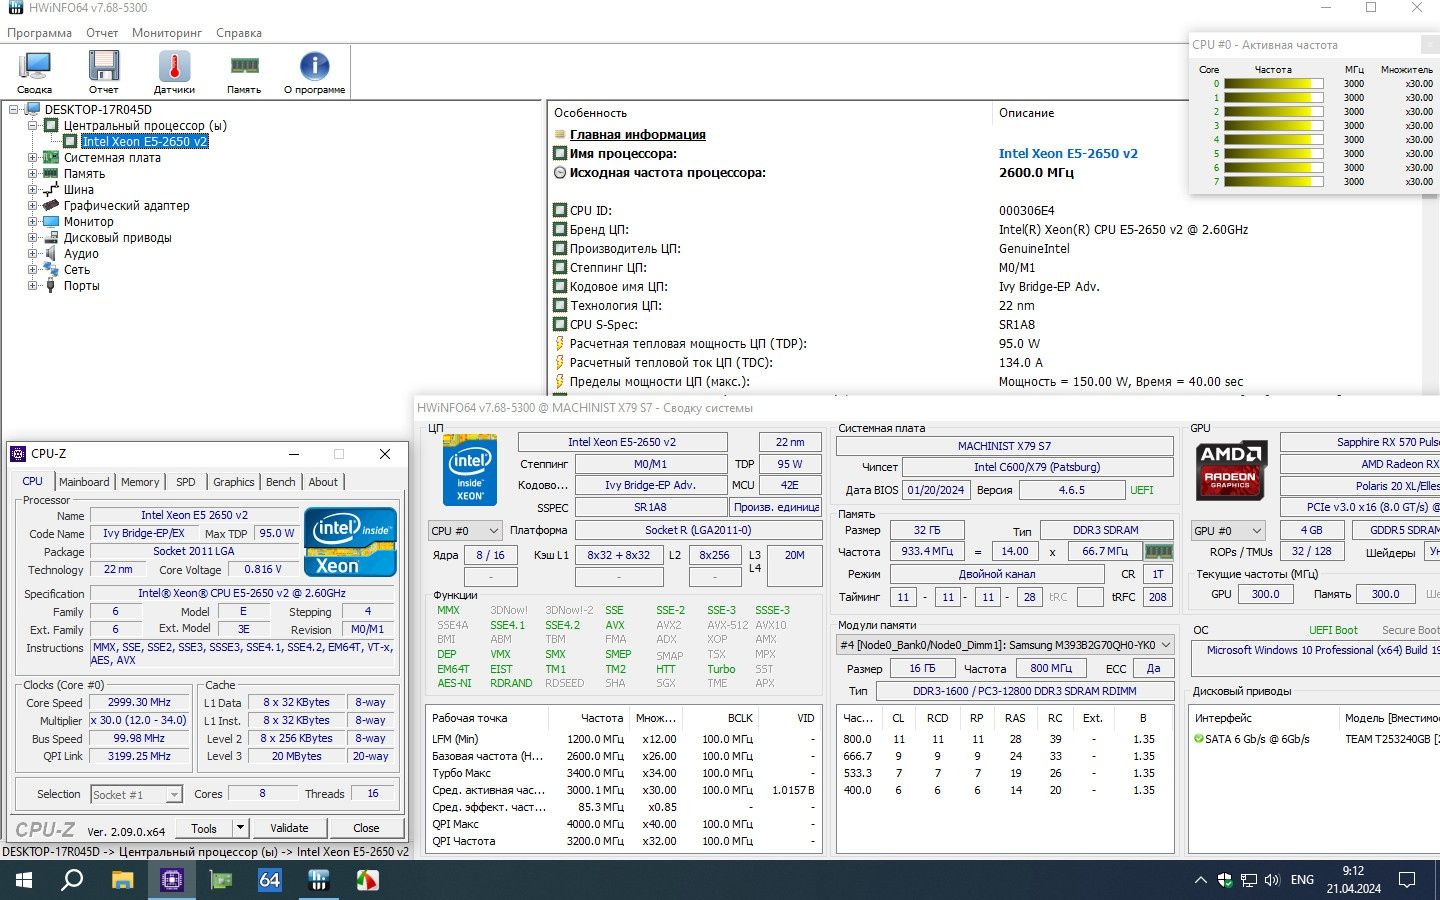Screen dimensions: 1440x900
Task: Click green graphics card taskbar icon
Action: click(221, 880)
